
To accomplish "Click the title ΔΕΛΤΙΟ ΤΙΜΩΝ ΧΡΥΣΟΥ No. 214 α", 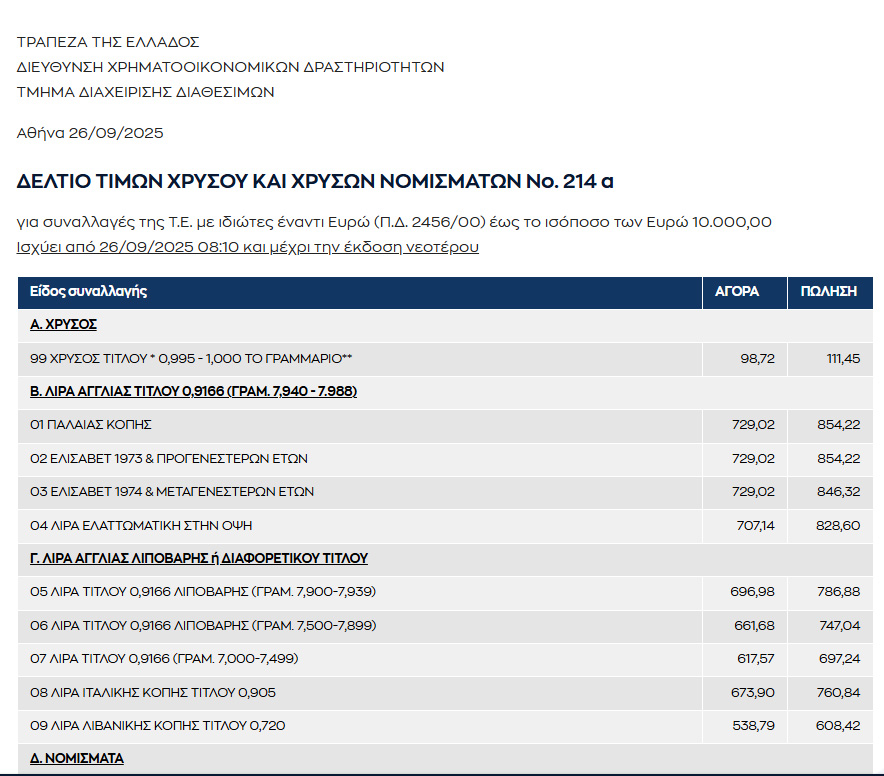I will point(315,181).
